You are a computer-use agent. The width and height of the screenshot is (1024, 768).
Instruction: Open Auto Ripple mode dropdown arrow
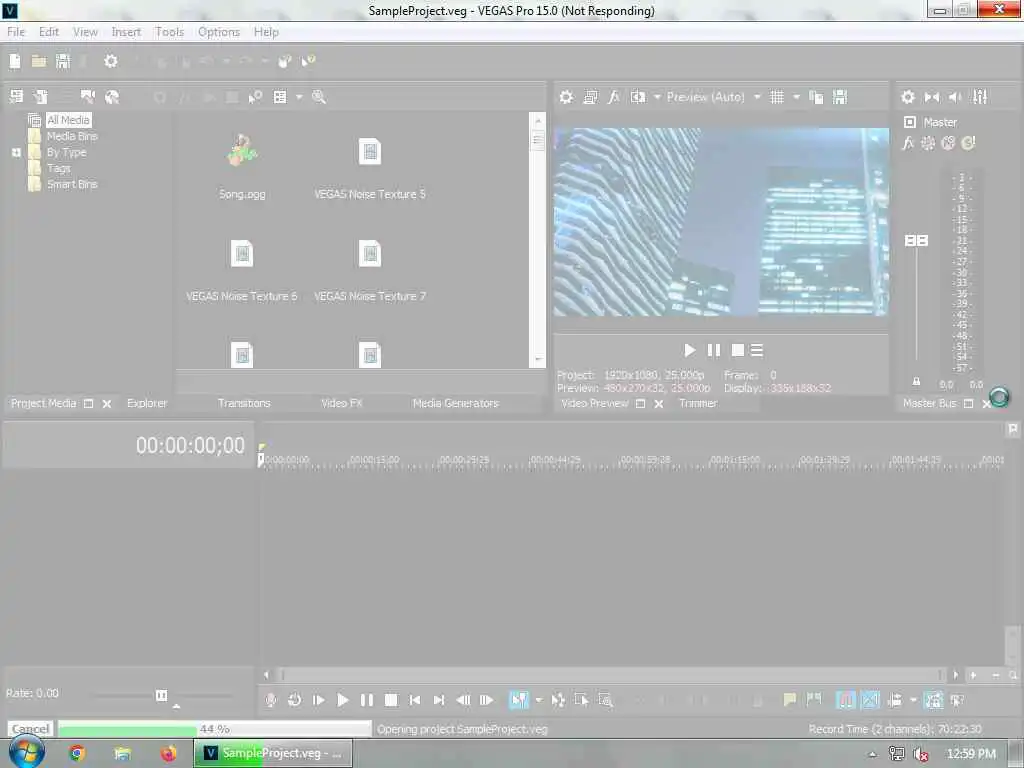(913, 700)
